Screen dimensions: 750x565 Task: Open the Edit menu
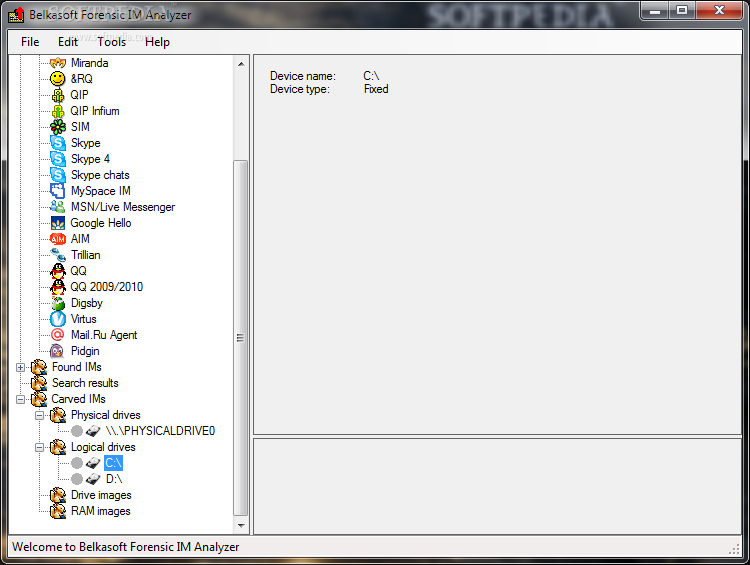(67, 42)
